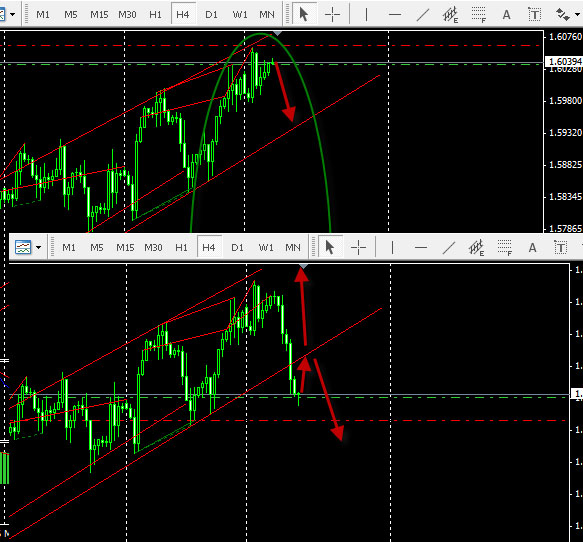This screenshot has height=542, width=583.
Task: Select W1 timeframe in lower chart toolbar
Action: pos(265,247)
